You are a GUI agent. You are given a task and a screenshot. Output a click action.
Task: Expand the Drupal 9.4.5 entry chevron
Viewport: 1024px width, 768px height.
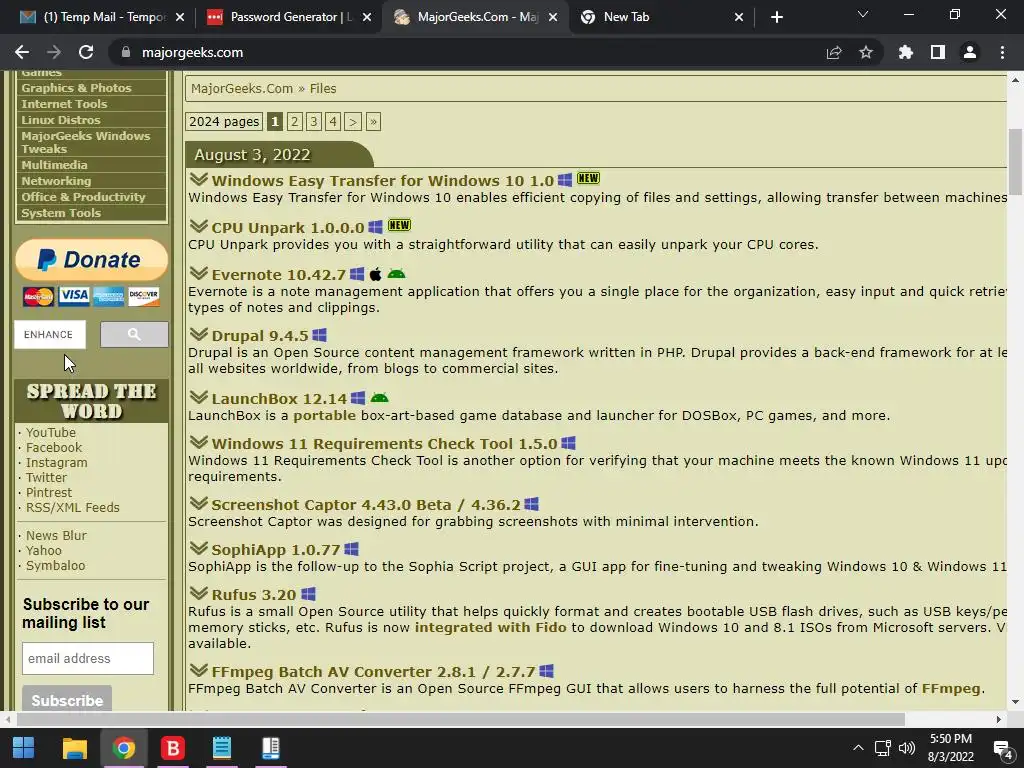pyautogui.click(x=199, y=334)
